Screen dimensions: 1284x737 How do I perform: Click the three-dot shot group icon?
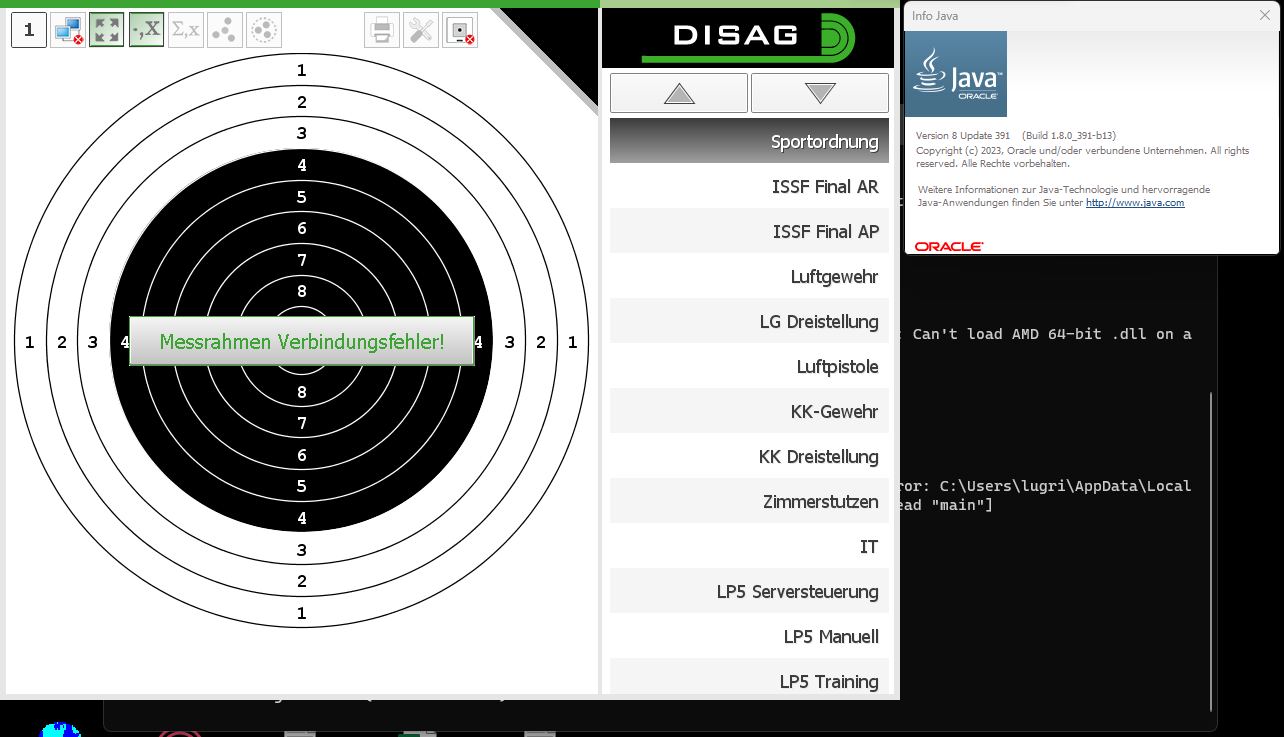pos(225,30)
